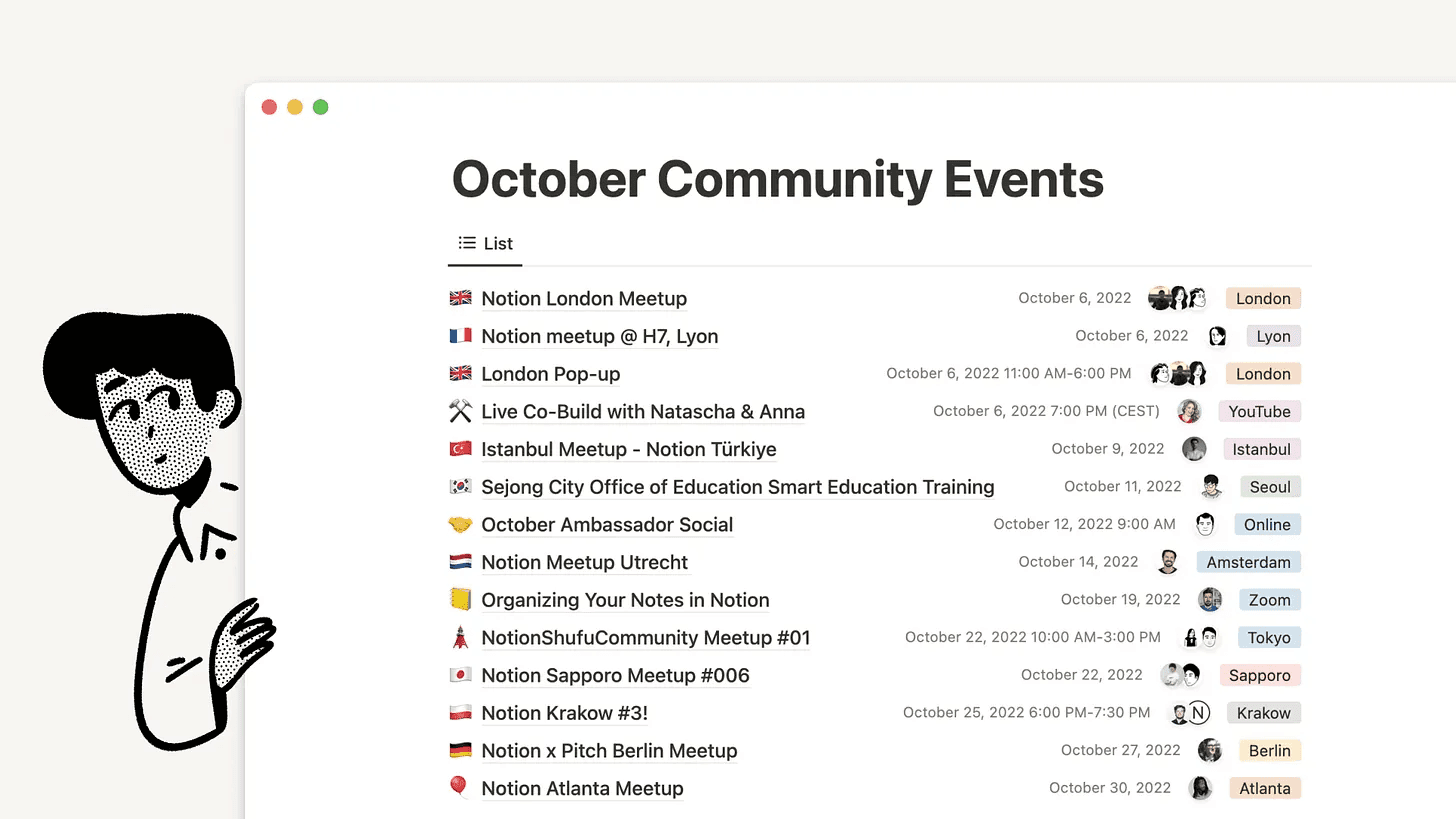Click the UK flag icon beside London Pop-up
This screenshot has height=819, width=1456.
click(460, 374)
